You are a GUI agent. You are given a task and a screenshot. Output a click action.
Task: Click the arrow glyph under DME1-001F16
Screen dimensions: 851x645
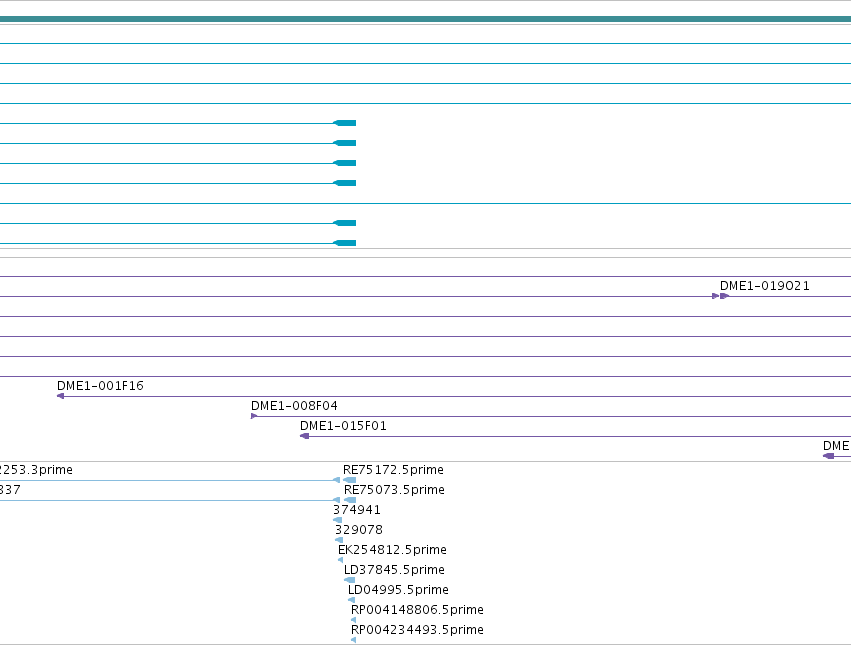(60, 396)
